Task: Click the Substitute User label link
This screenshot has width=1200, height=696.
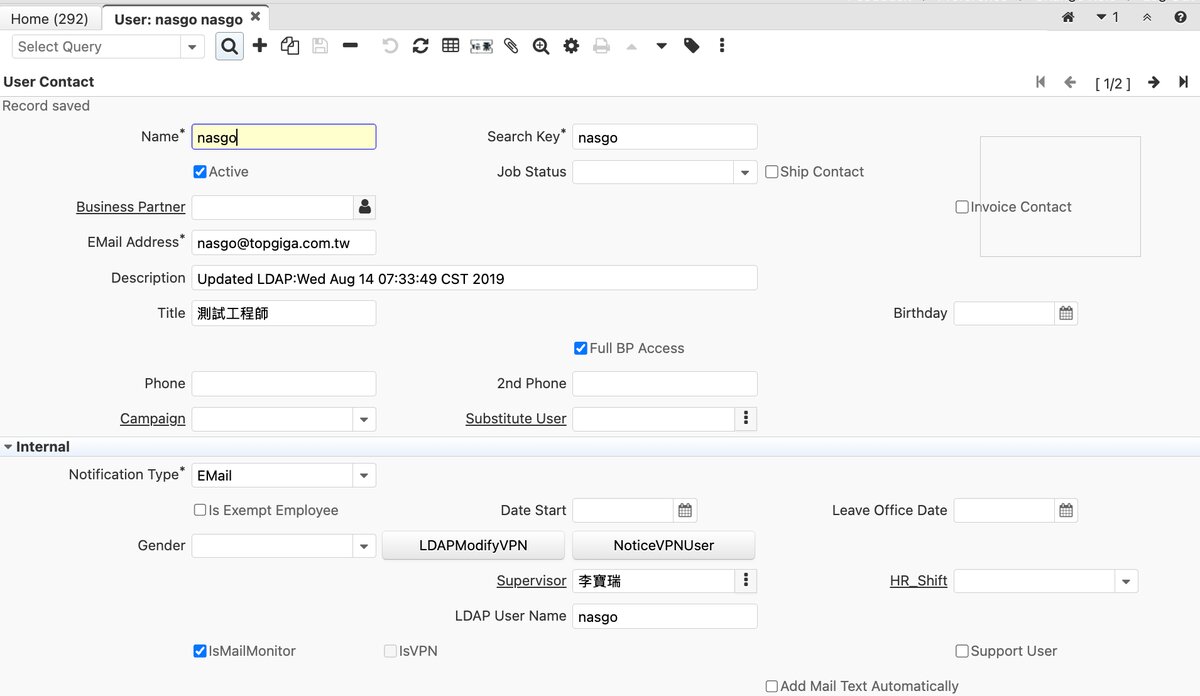Action: pos(516,419)
